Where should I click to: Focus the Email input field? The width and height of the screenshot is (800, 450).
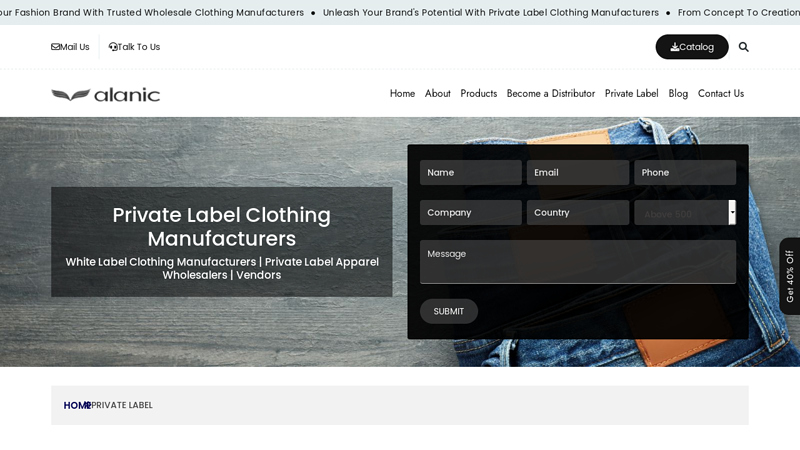(578, 172)
